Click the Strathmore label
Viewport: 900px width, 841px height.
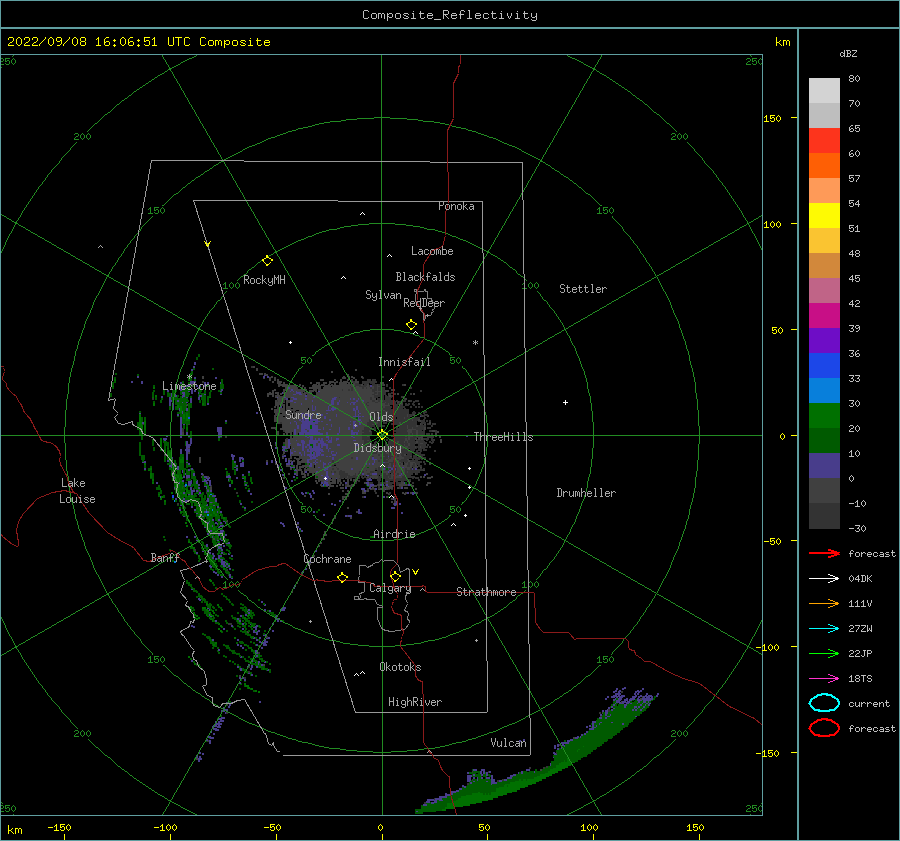click(x=486, y=592)
